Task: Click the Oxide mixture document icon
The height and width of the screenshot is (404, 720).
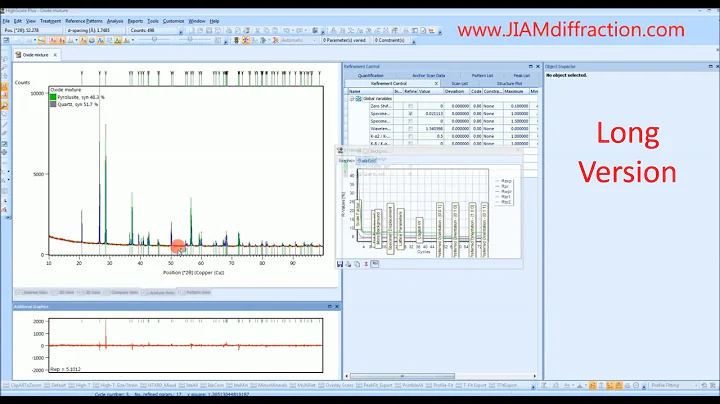Action: point(18,55)
